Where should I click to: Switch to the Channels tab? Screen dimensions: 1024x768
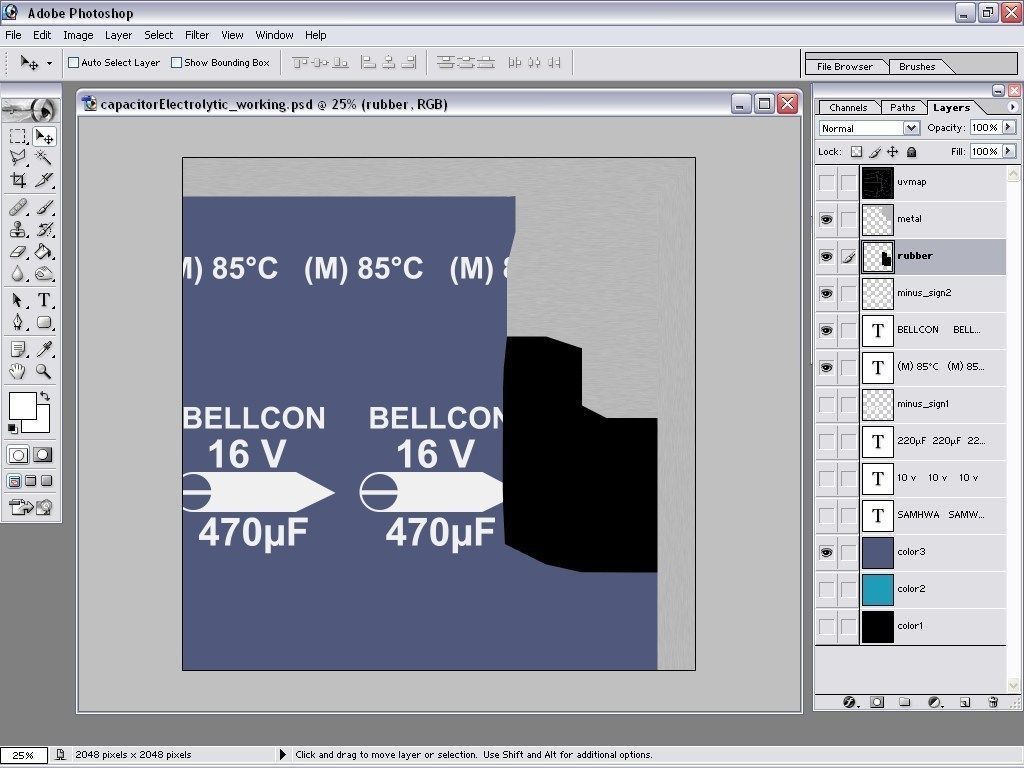(x=848, y=108)
